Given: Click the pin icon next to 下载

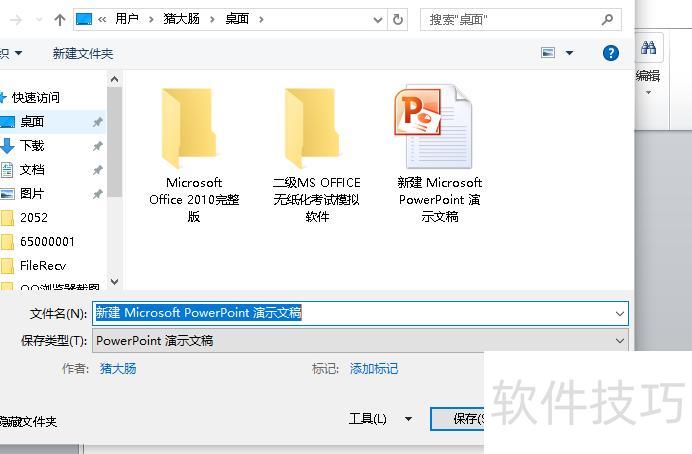Looking at the screenshot, I should click(98, 146).
